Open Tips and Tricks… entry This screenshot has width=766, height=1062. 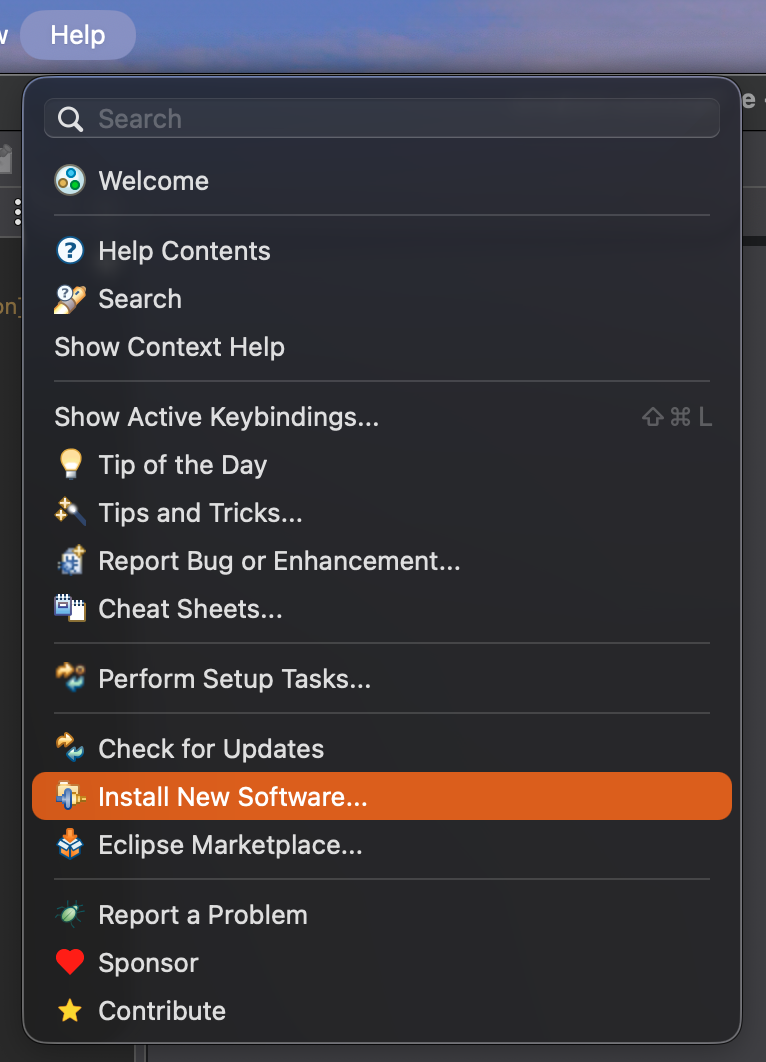click(x=382, y=513)
